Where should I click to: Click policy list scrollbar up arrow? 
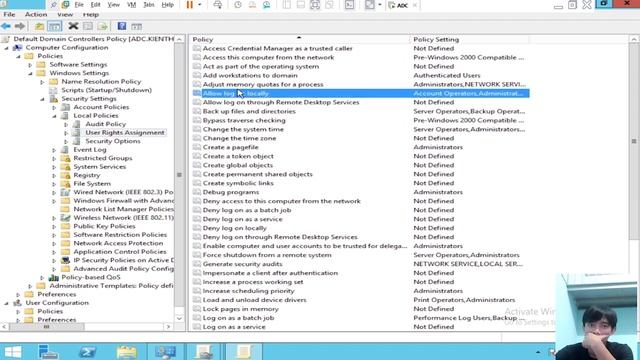[x=633, y=40]
